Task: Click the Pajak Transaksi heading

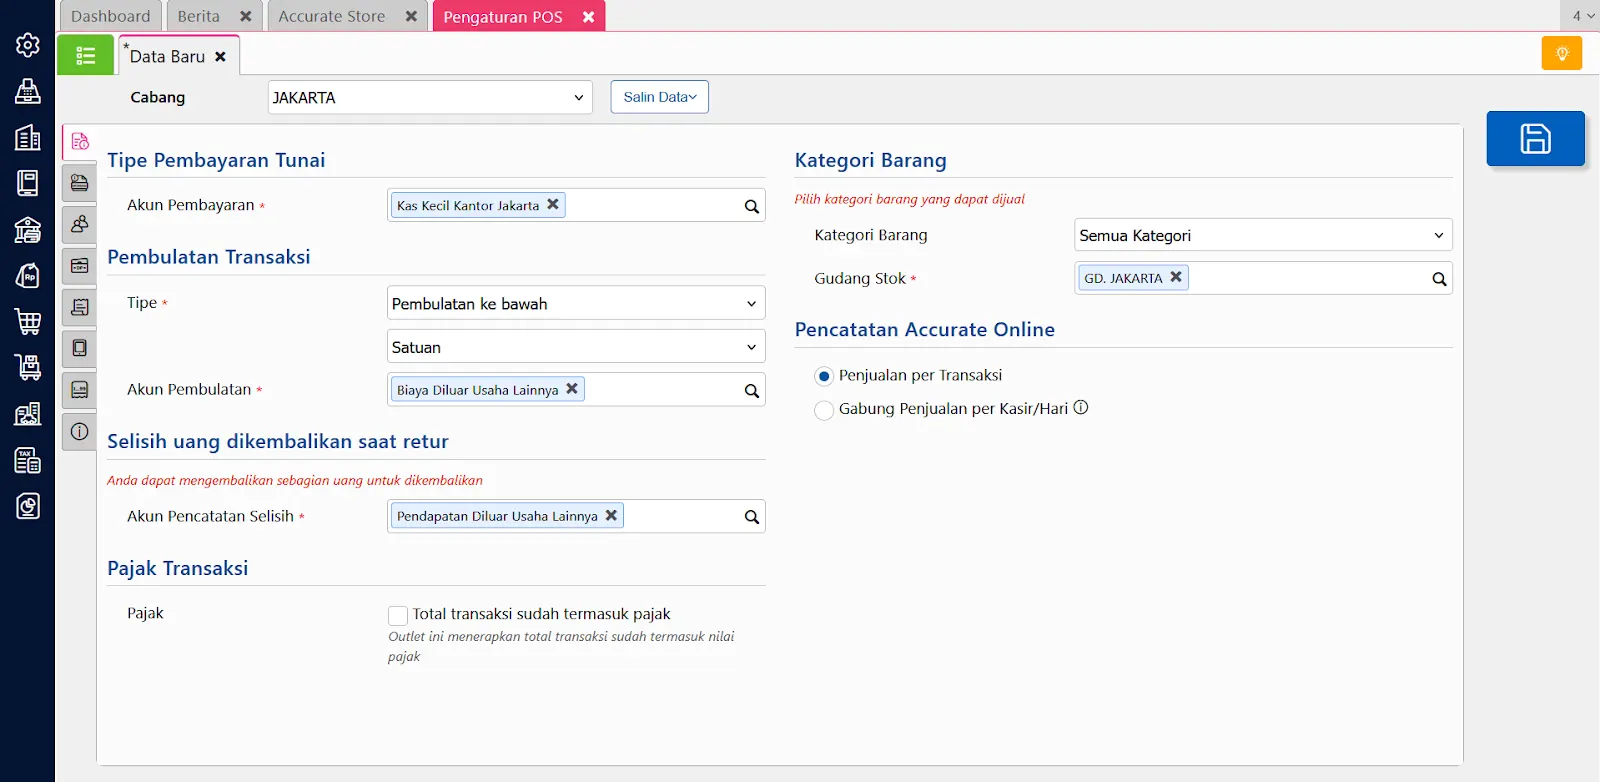Action: click(x=178, y=568)
